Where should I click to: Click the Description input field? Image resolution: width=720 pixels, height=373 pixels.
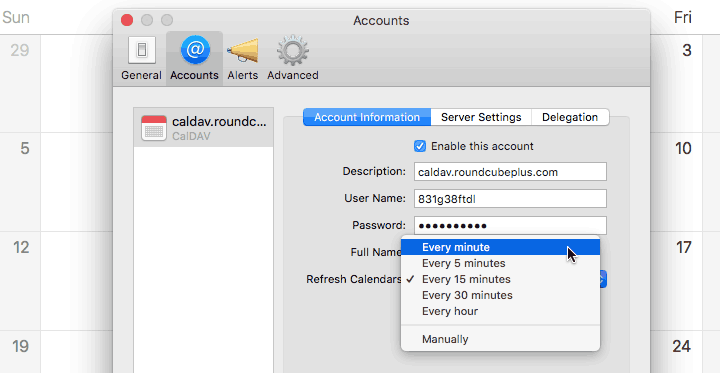[510, 172]
